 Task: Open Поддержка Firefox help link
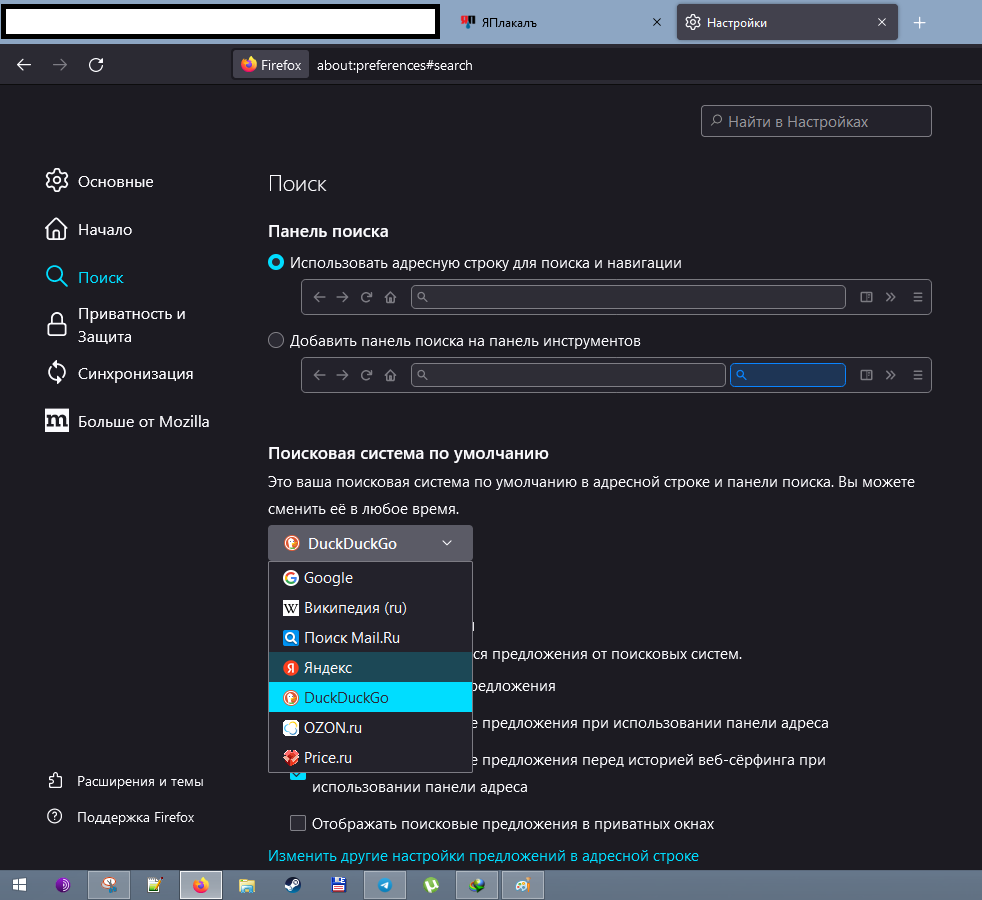pyautogui.click(x=135, y=817)
